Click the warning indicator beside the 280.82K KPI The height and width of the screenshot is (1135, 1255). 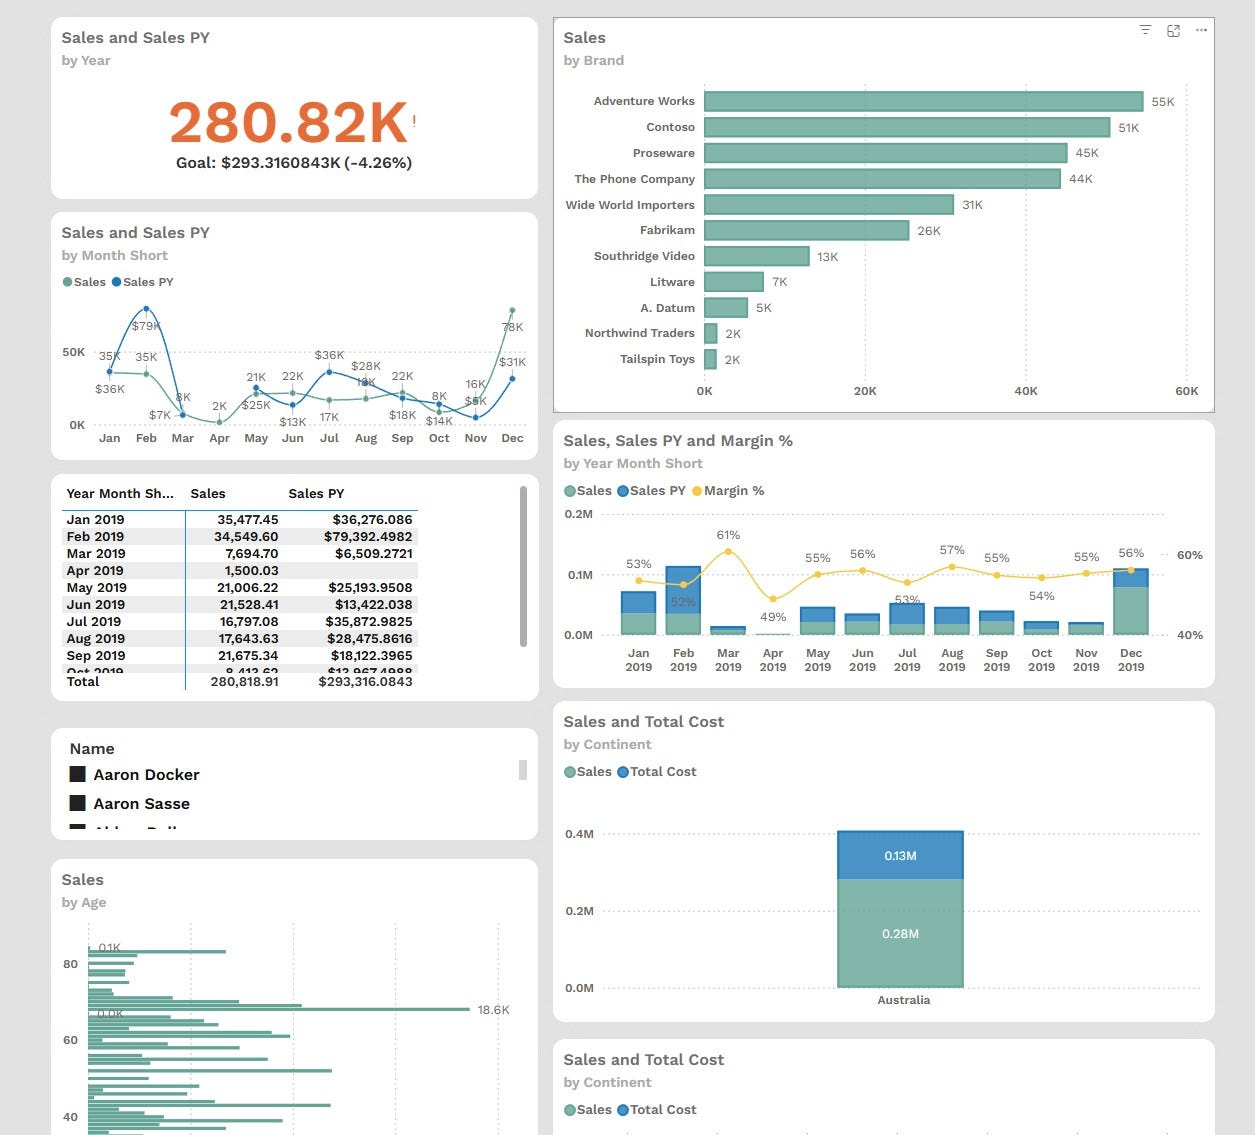(x=413, y=119)
